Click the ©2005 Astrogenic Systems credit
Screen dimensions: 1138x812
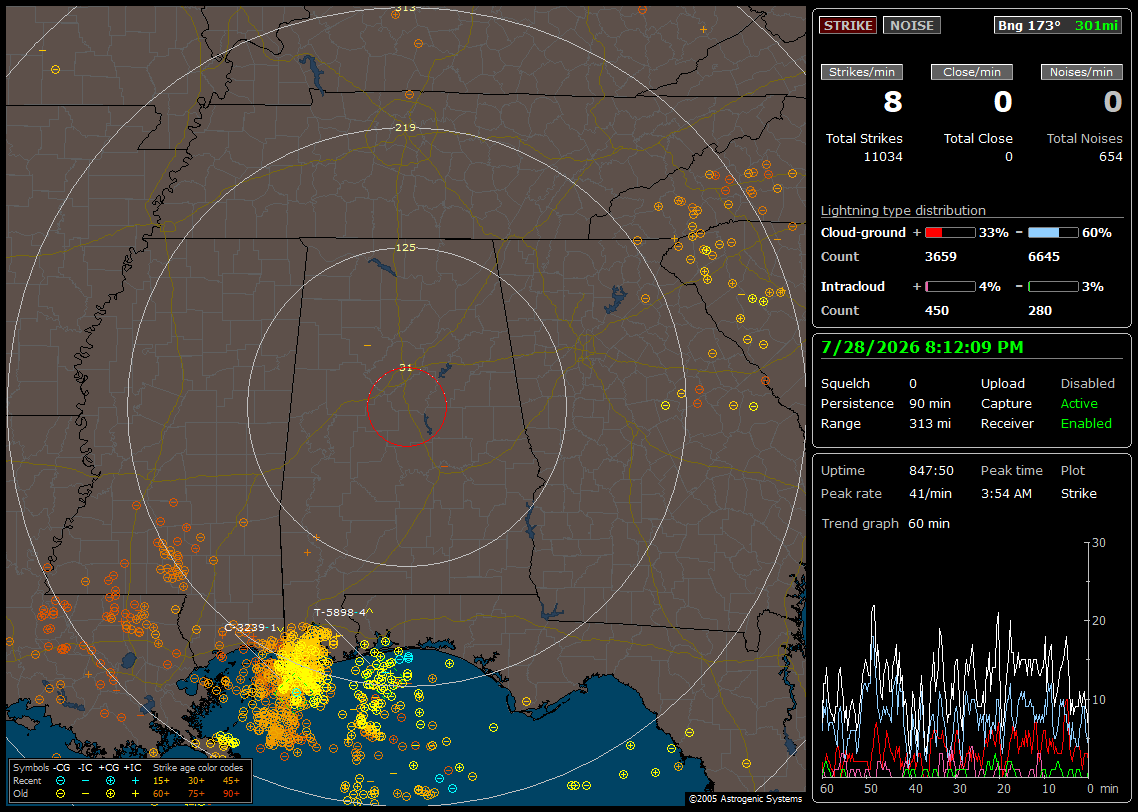tap(745, 799)
